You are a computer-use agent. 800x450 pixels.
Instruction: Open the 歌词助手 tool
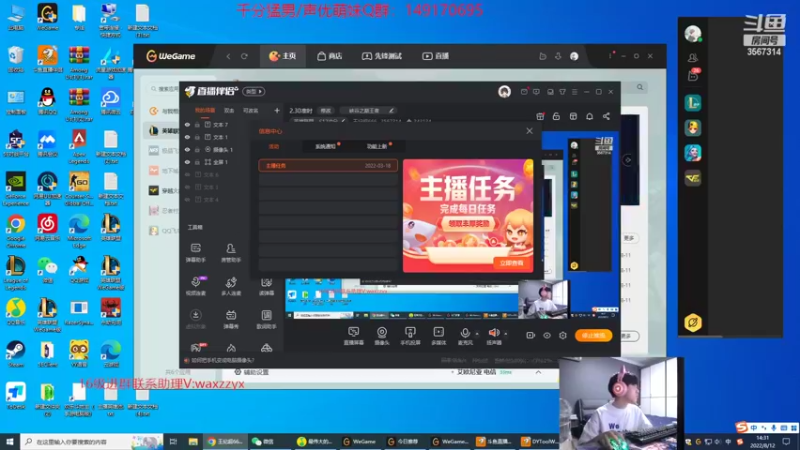click(266, 319)
